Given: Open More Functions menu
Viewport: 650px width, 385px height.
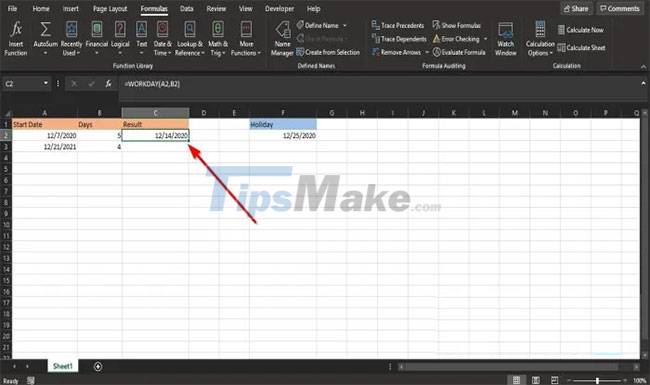Looking at the screenshot, I should [246, 39].
